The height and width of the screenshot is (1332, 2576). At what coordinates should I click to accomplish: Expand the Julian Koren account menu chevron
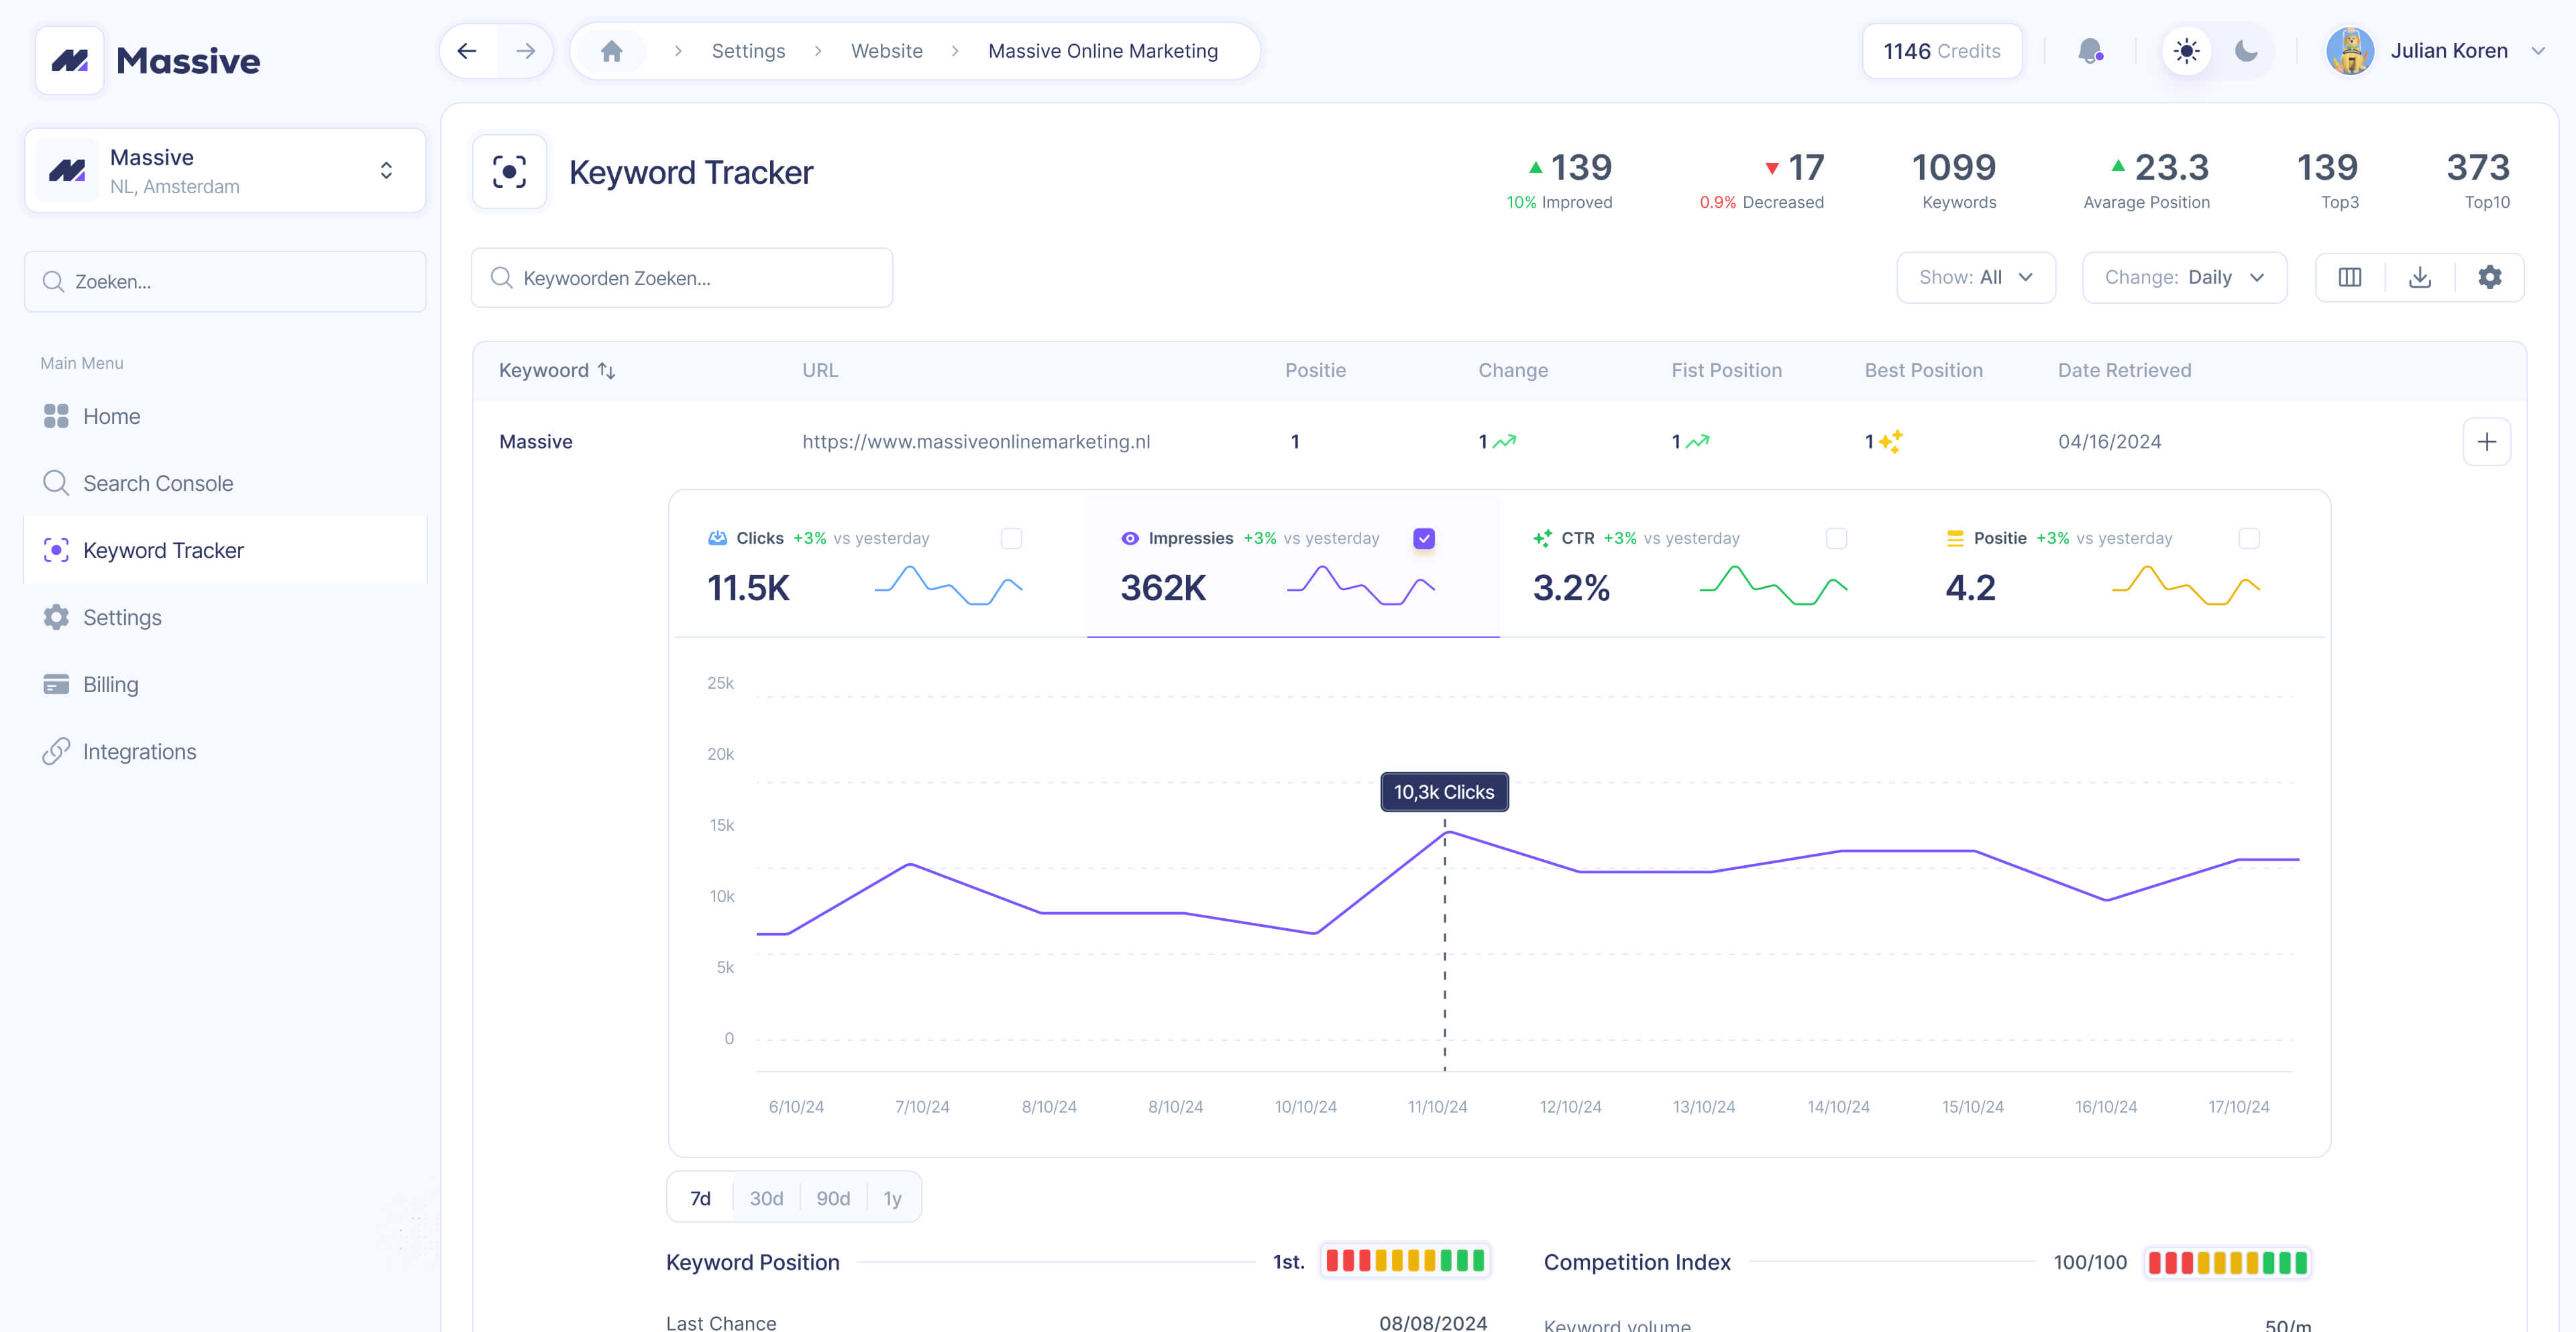pos(2537,51)
